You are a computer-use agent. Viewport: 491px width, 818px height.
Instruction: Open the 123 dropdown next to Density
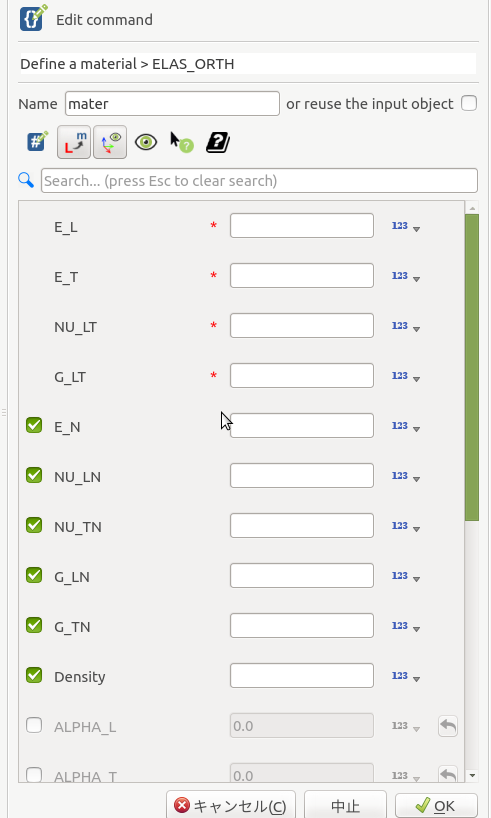(406, 676)
